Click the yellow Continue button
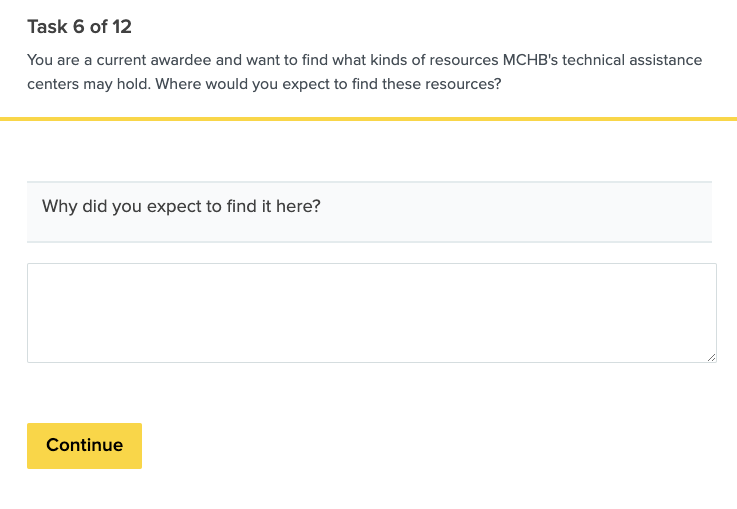This screenshot has width=737, height=509. [x=84, y=446]
